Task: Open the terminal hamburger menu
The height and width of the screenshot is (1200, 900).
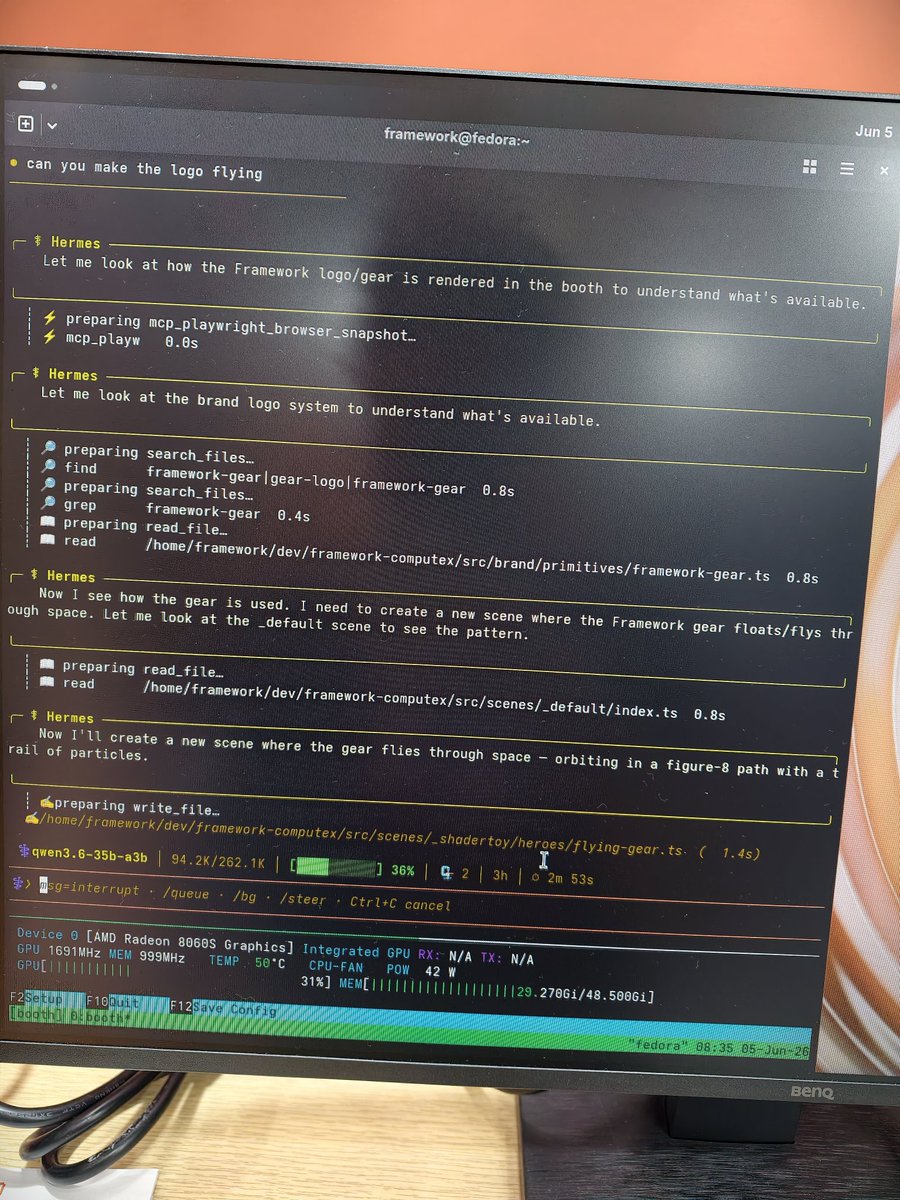Action: [847, 169]
